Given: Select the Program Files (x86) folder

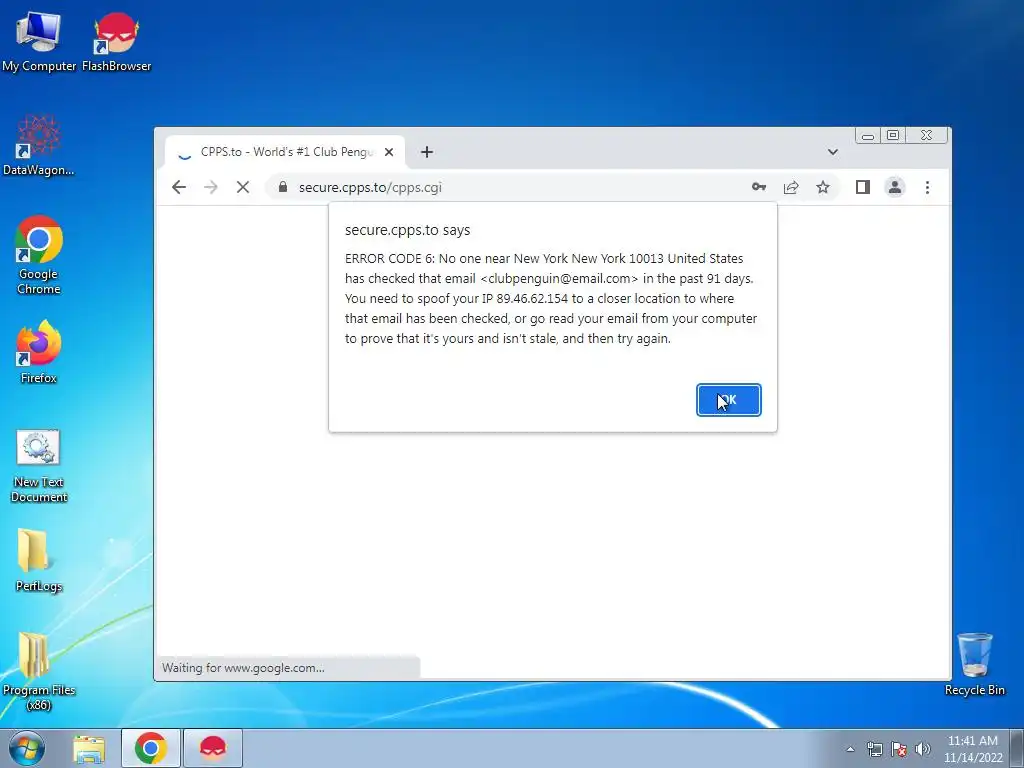Looking at the screenshot, I should [x=39, y=671].
